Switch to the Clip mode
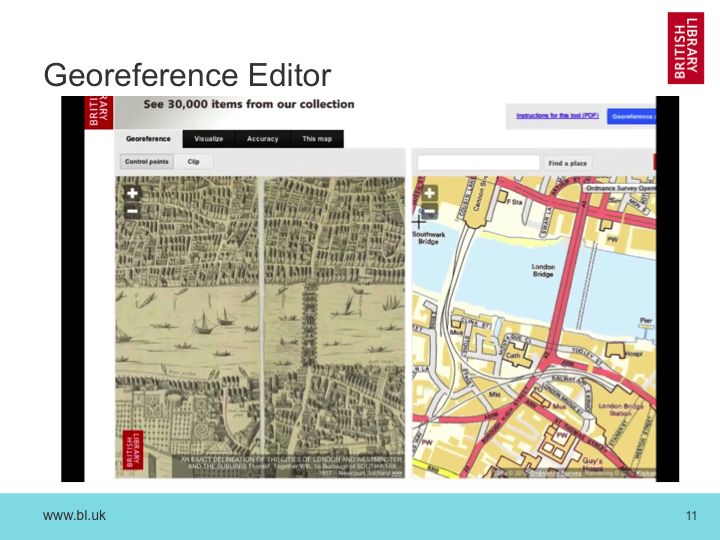720x540 pixels. (193, 162)
